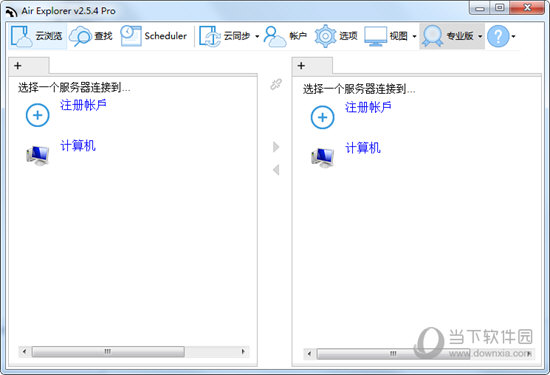Viewport: 550px width, 375px height.
Task: Open 计算机 link in right pane
Action: (x=363, y=148)
